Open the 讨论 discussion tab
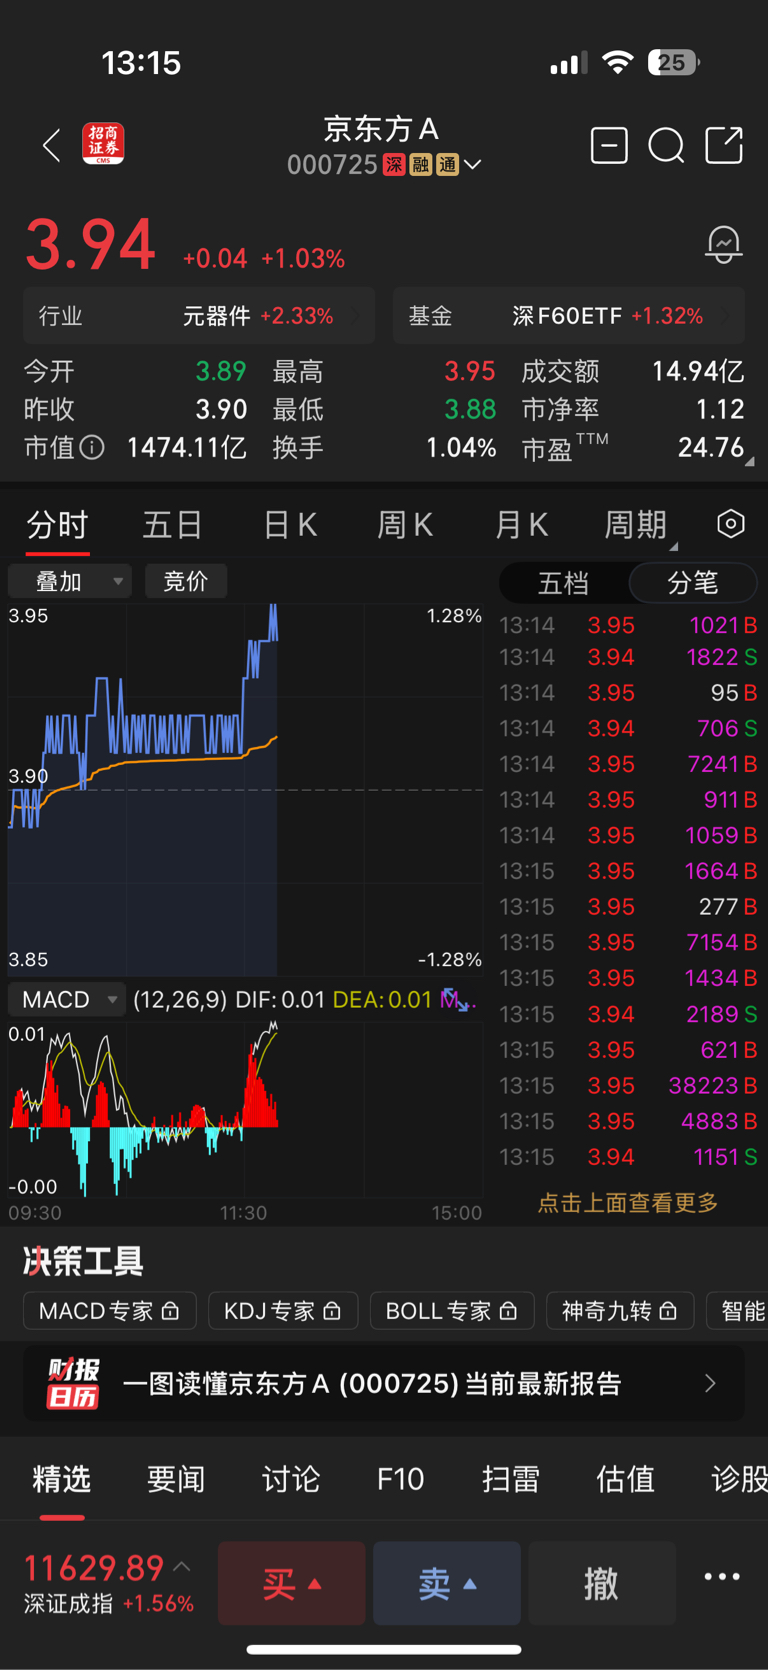 click(x=291, y=1479)
